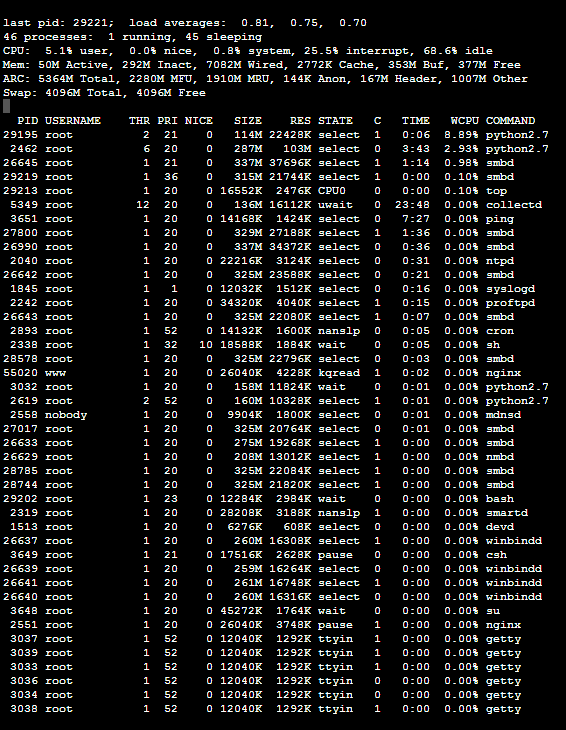The height and width of the screenshot is (730, 566).
Task: Select the 'cron' command name
Action: (x=500, y=331)
